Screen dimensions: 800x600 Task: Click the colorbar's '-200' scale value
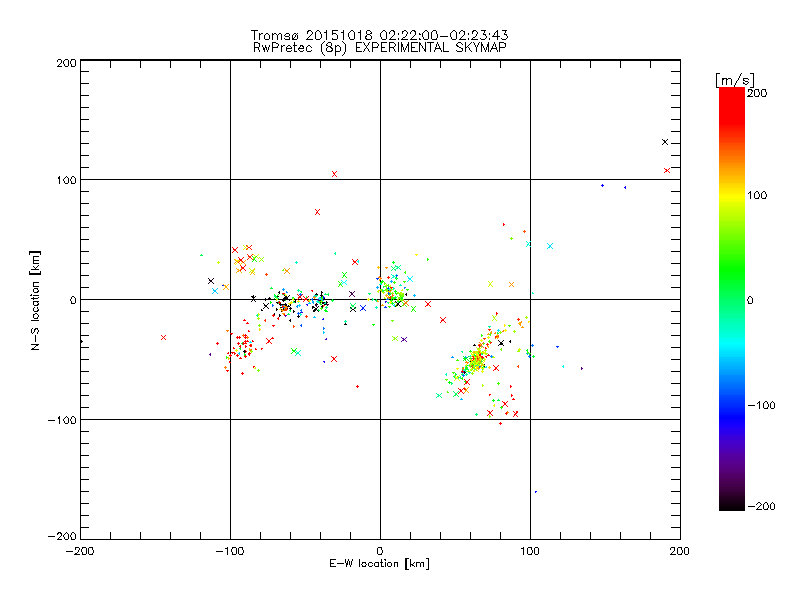761,506
